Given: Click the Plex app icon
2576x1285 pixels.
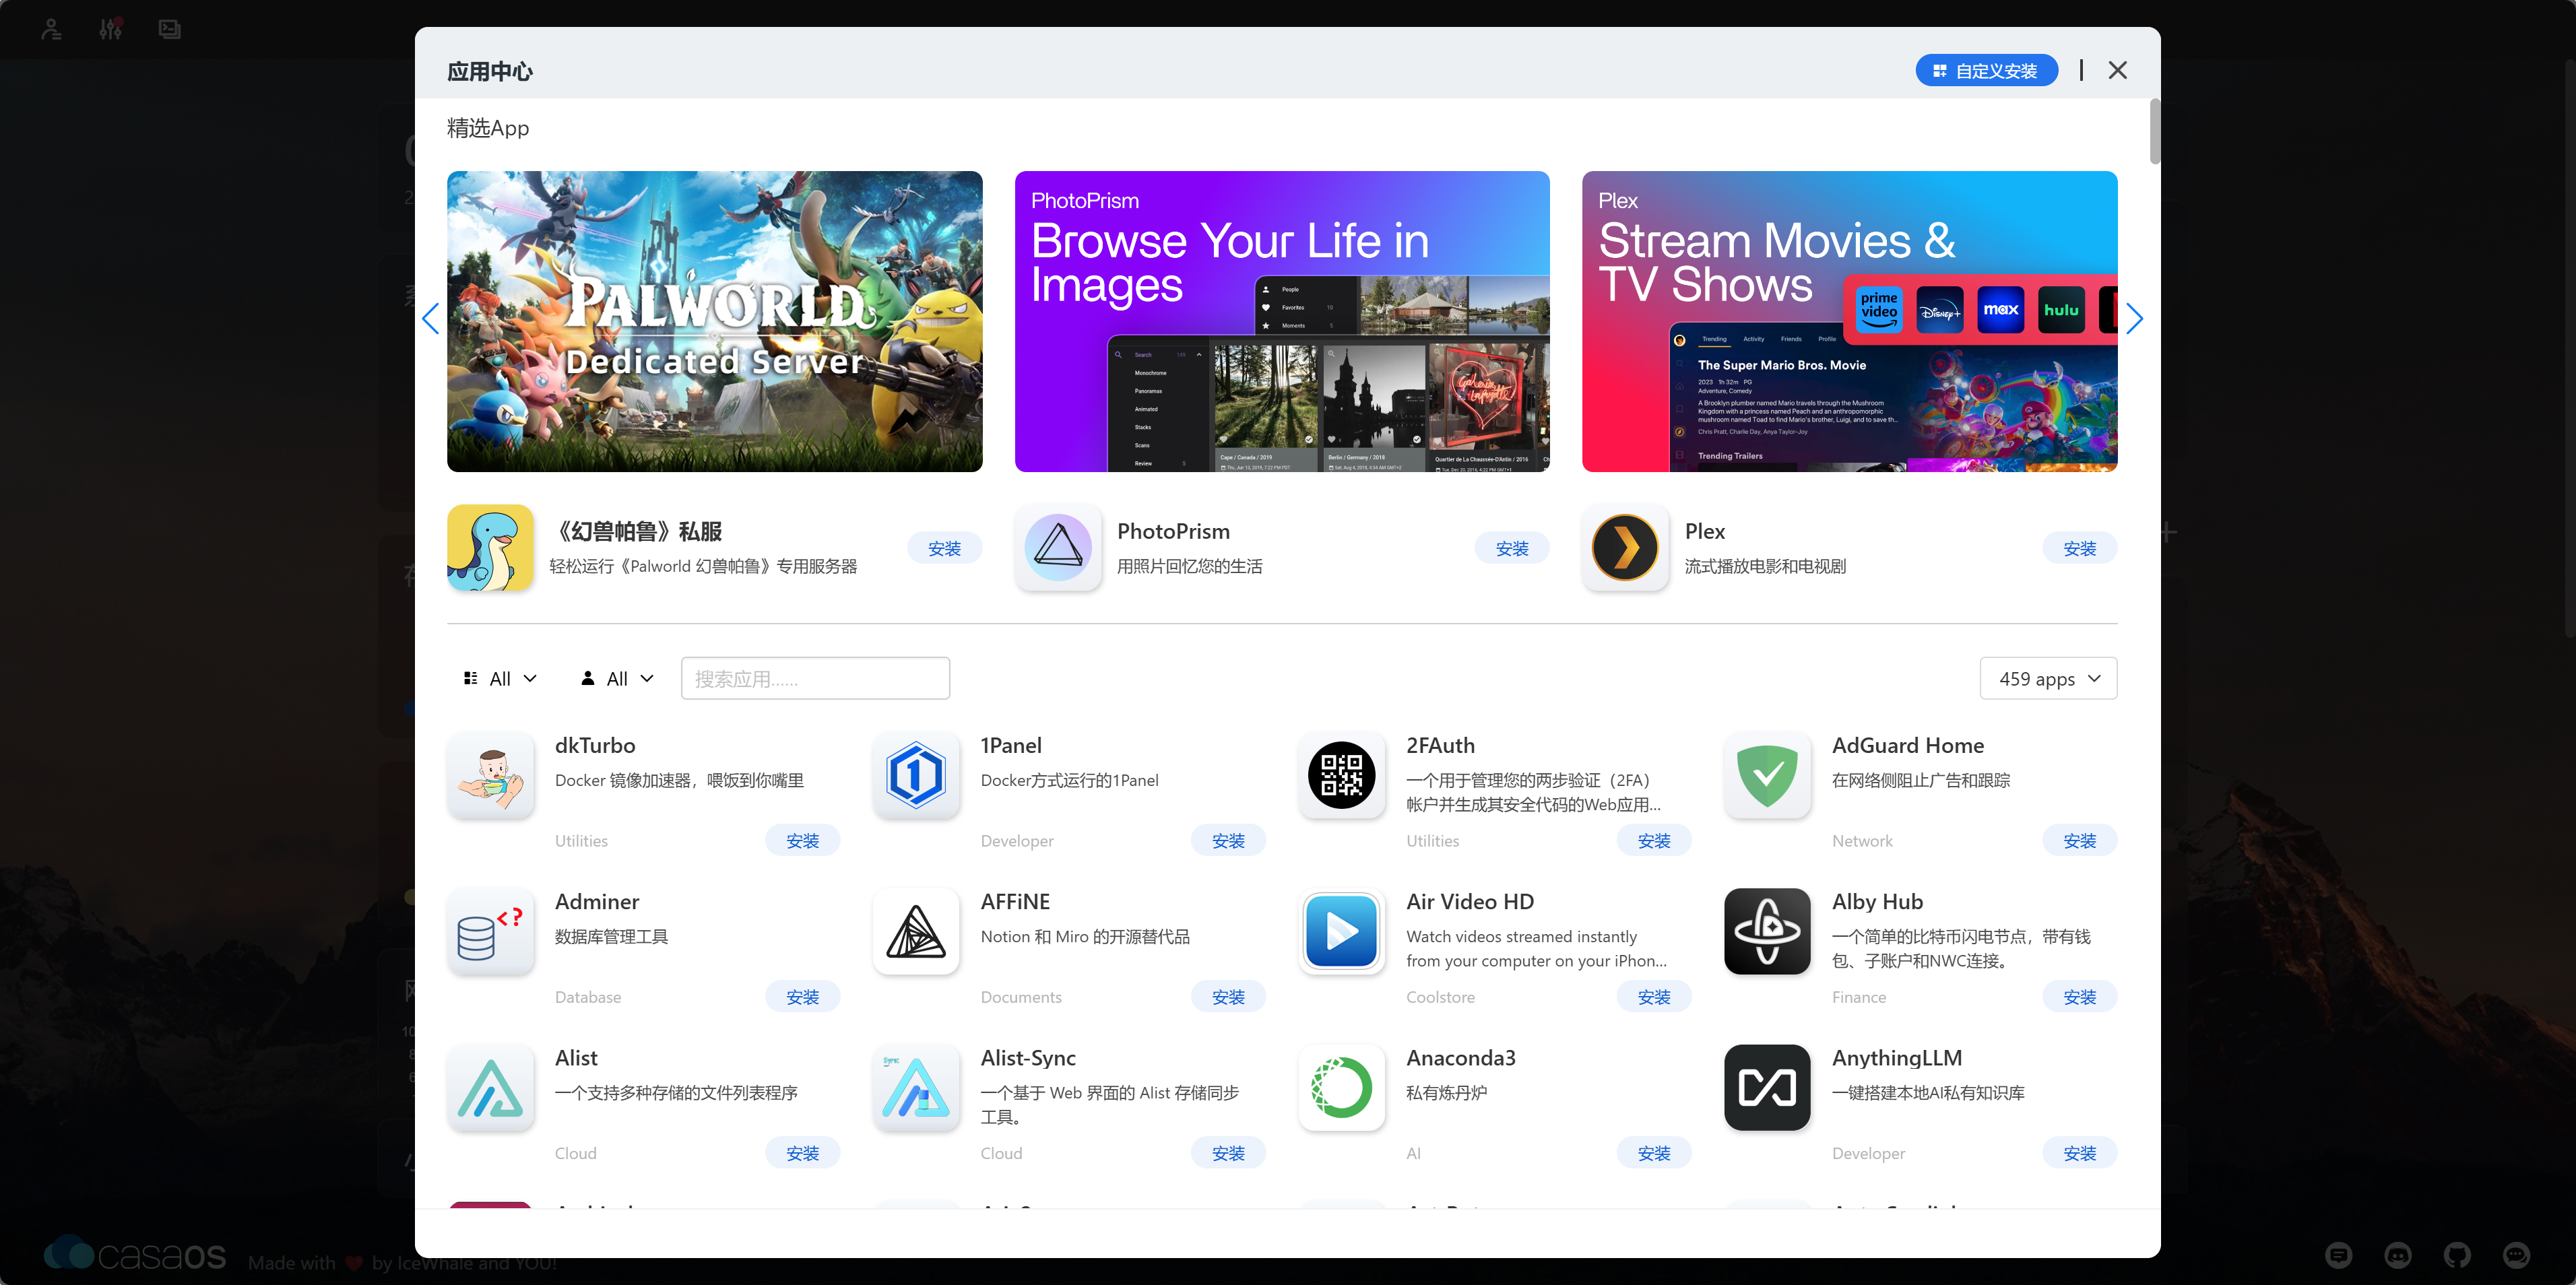Looking at the screenshot, I should (1625, 548).
